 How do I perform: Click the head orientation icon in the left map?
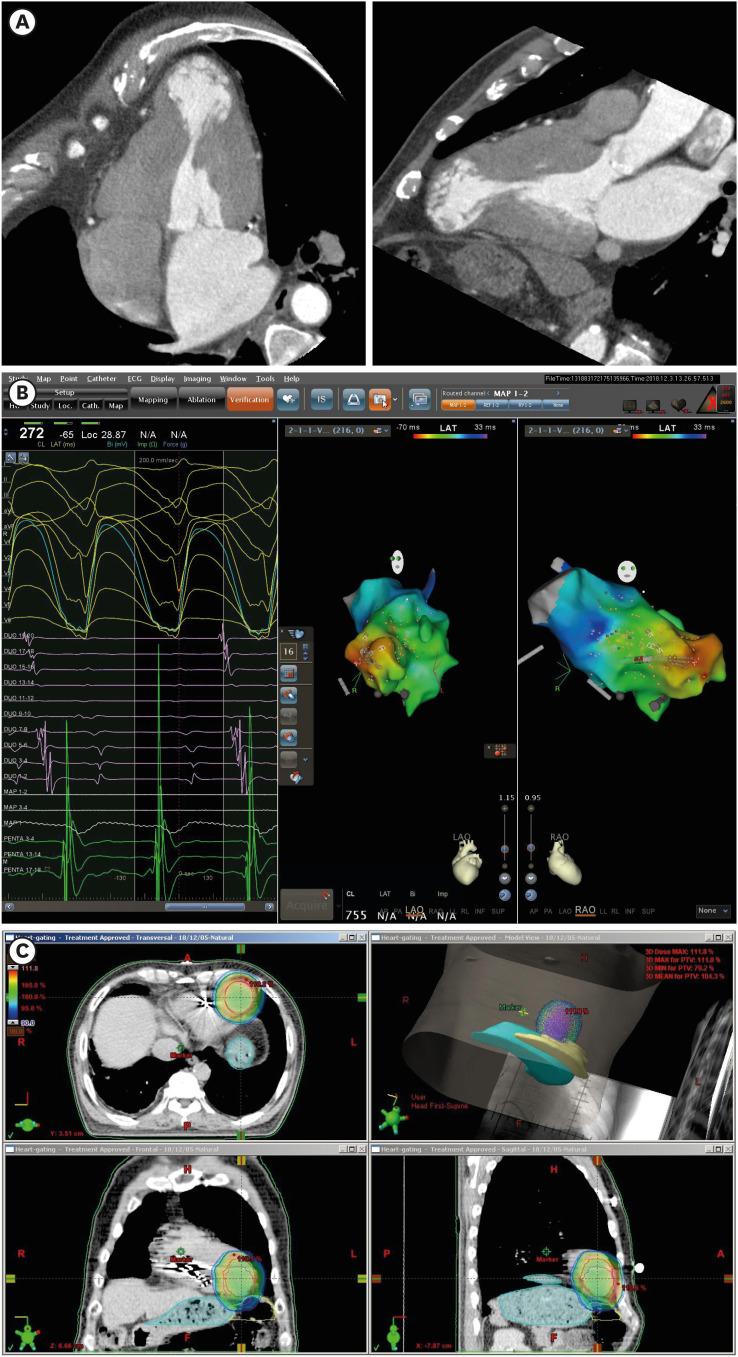click(397, 563)
